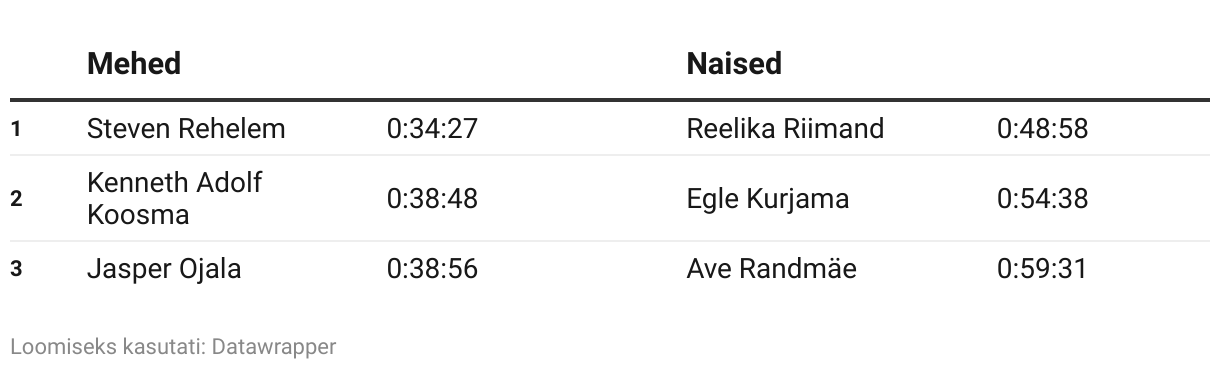
Task: Click the 0:48:58 time value
Action: [x=1042, y=129]
